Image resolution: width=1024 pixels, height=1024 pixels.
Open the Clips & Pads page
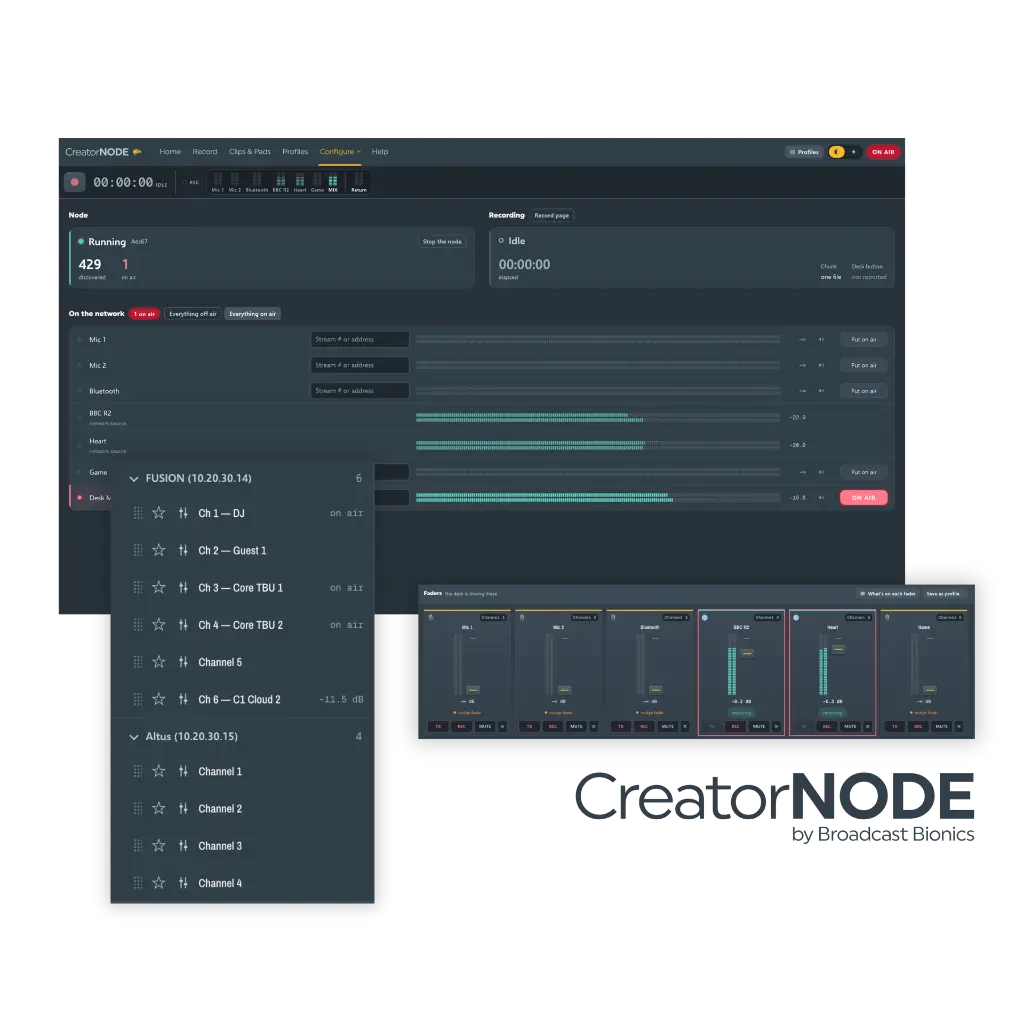pos(249,152)
